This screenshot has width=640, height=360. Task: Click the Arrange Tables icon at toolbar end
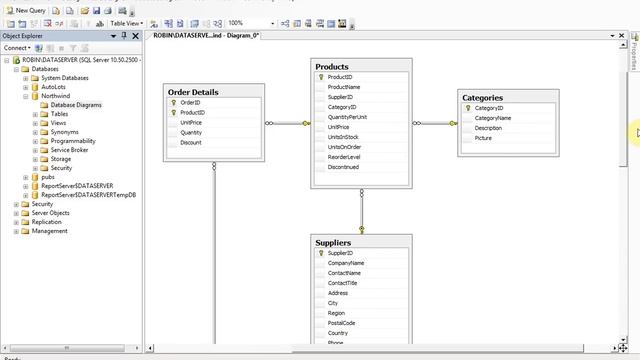(x=342, y=24)
